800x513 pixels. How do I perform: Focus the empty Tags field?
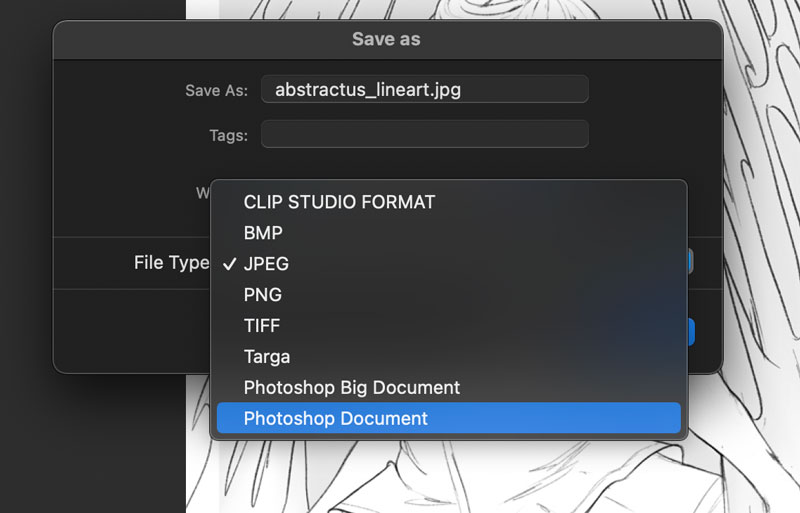coord(424,134)
